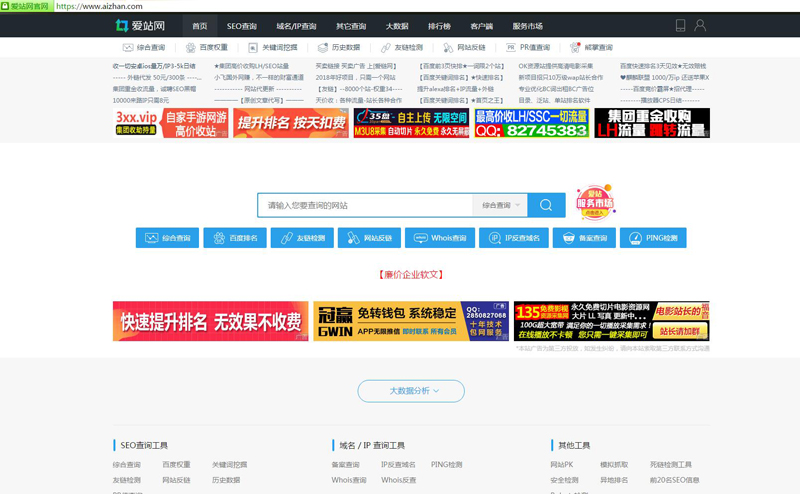Open the SEO查询 navigation menu
Viewport: 800px width, 494px height.
coord(241,26)
